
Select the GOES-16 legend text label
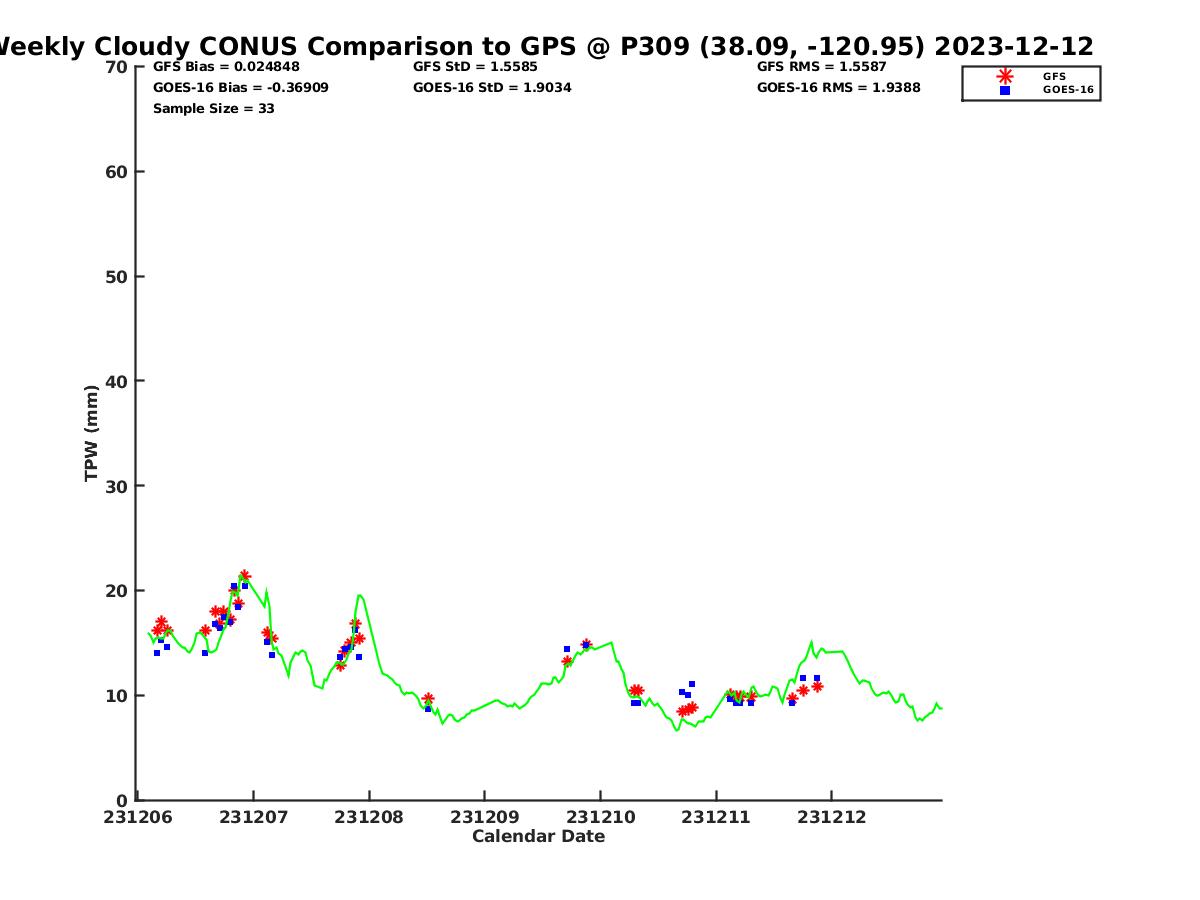coord(1068,90)
